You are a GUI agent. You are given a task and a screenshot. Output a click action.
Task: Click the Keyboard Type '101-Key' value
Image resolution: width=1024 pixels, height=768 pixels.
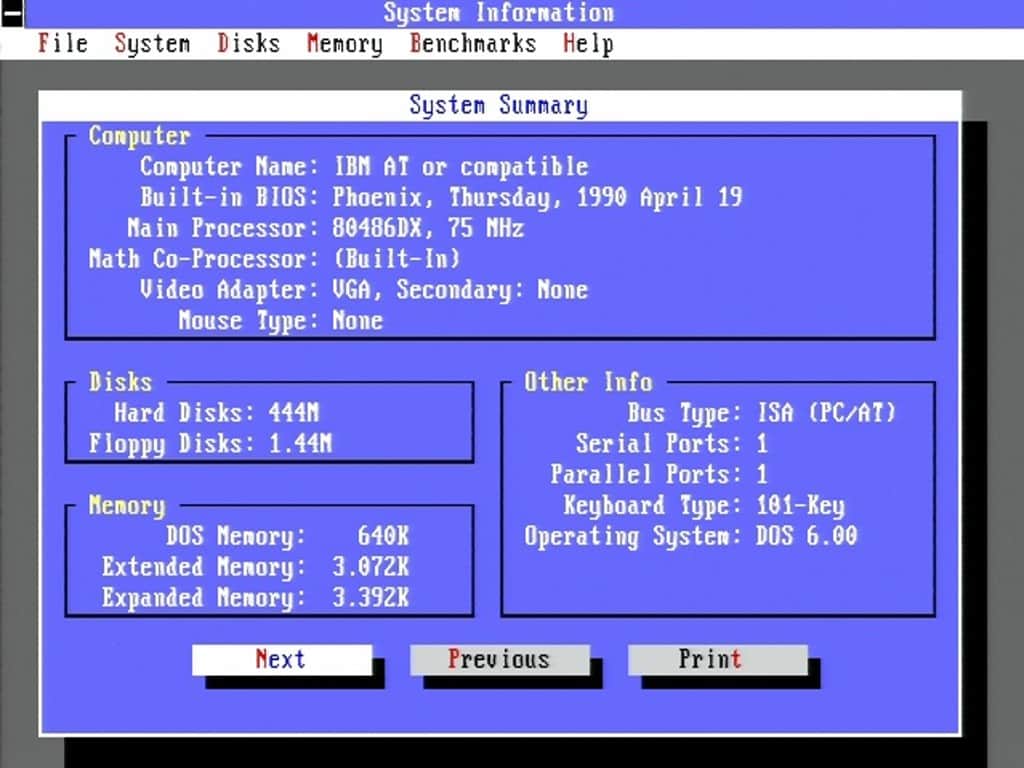(x=801, y=505)
